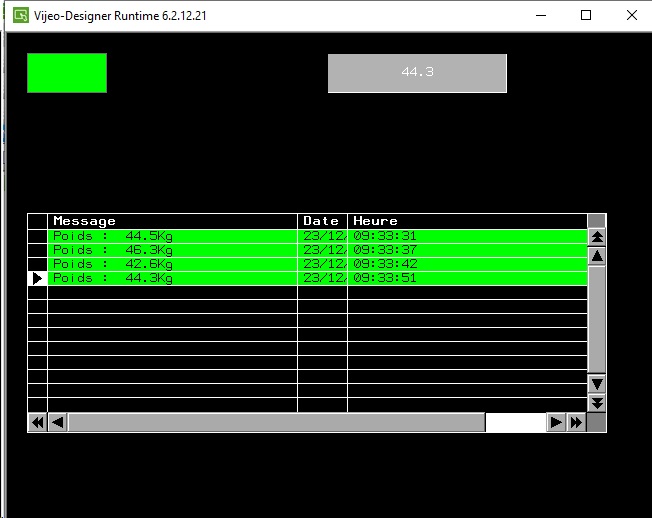The image size is (652, 518).
Task: Select the row Poids : 42.6Kg
Action: 172,264
